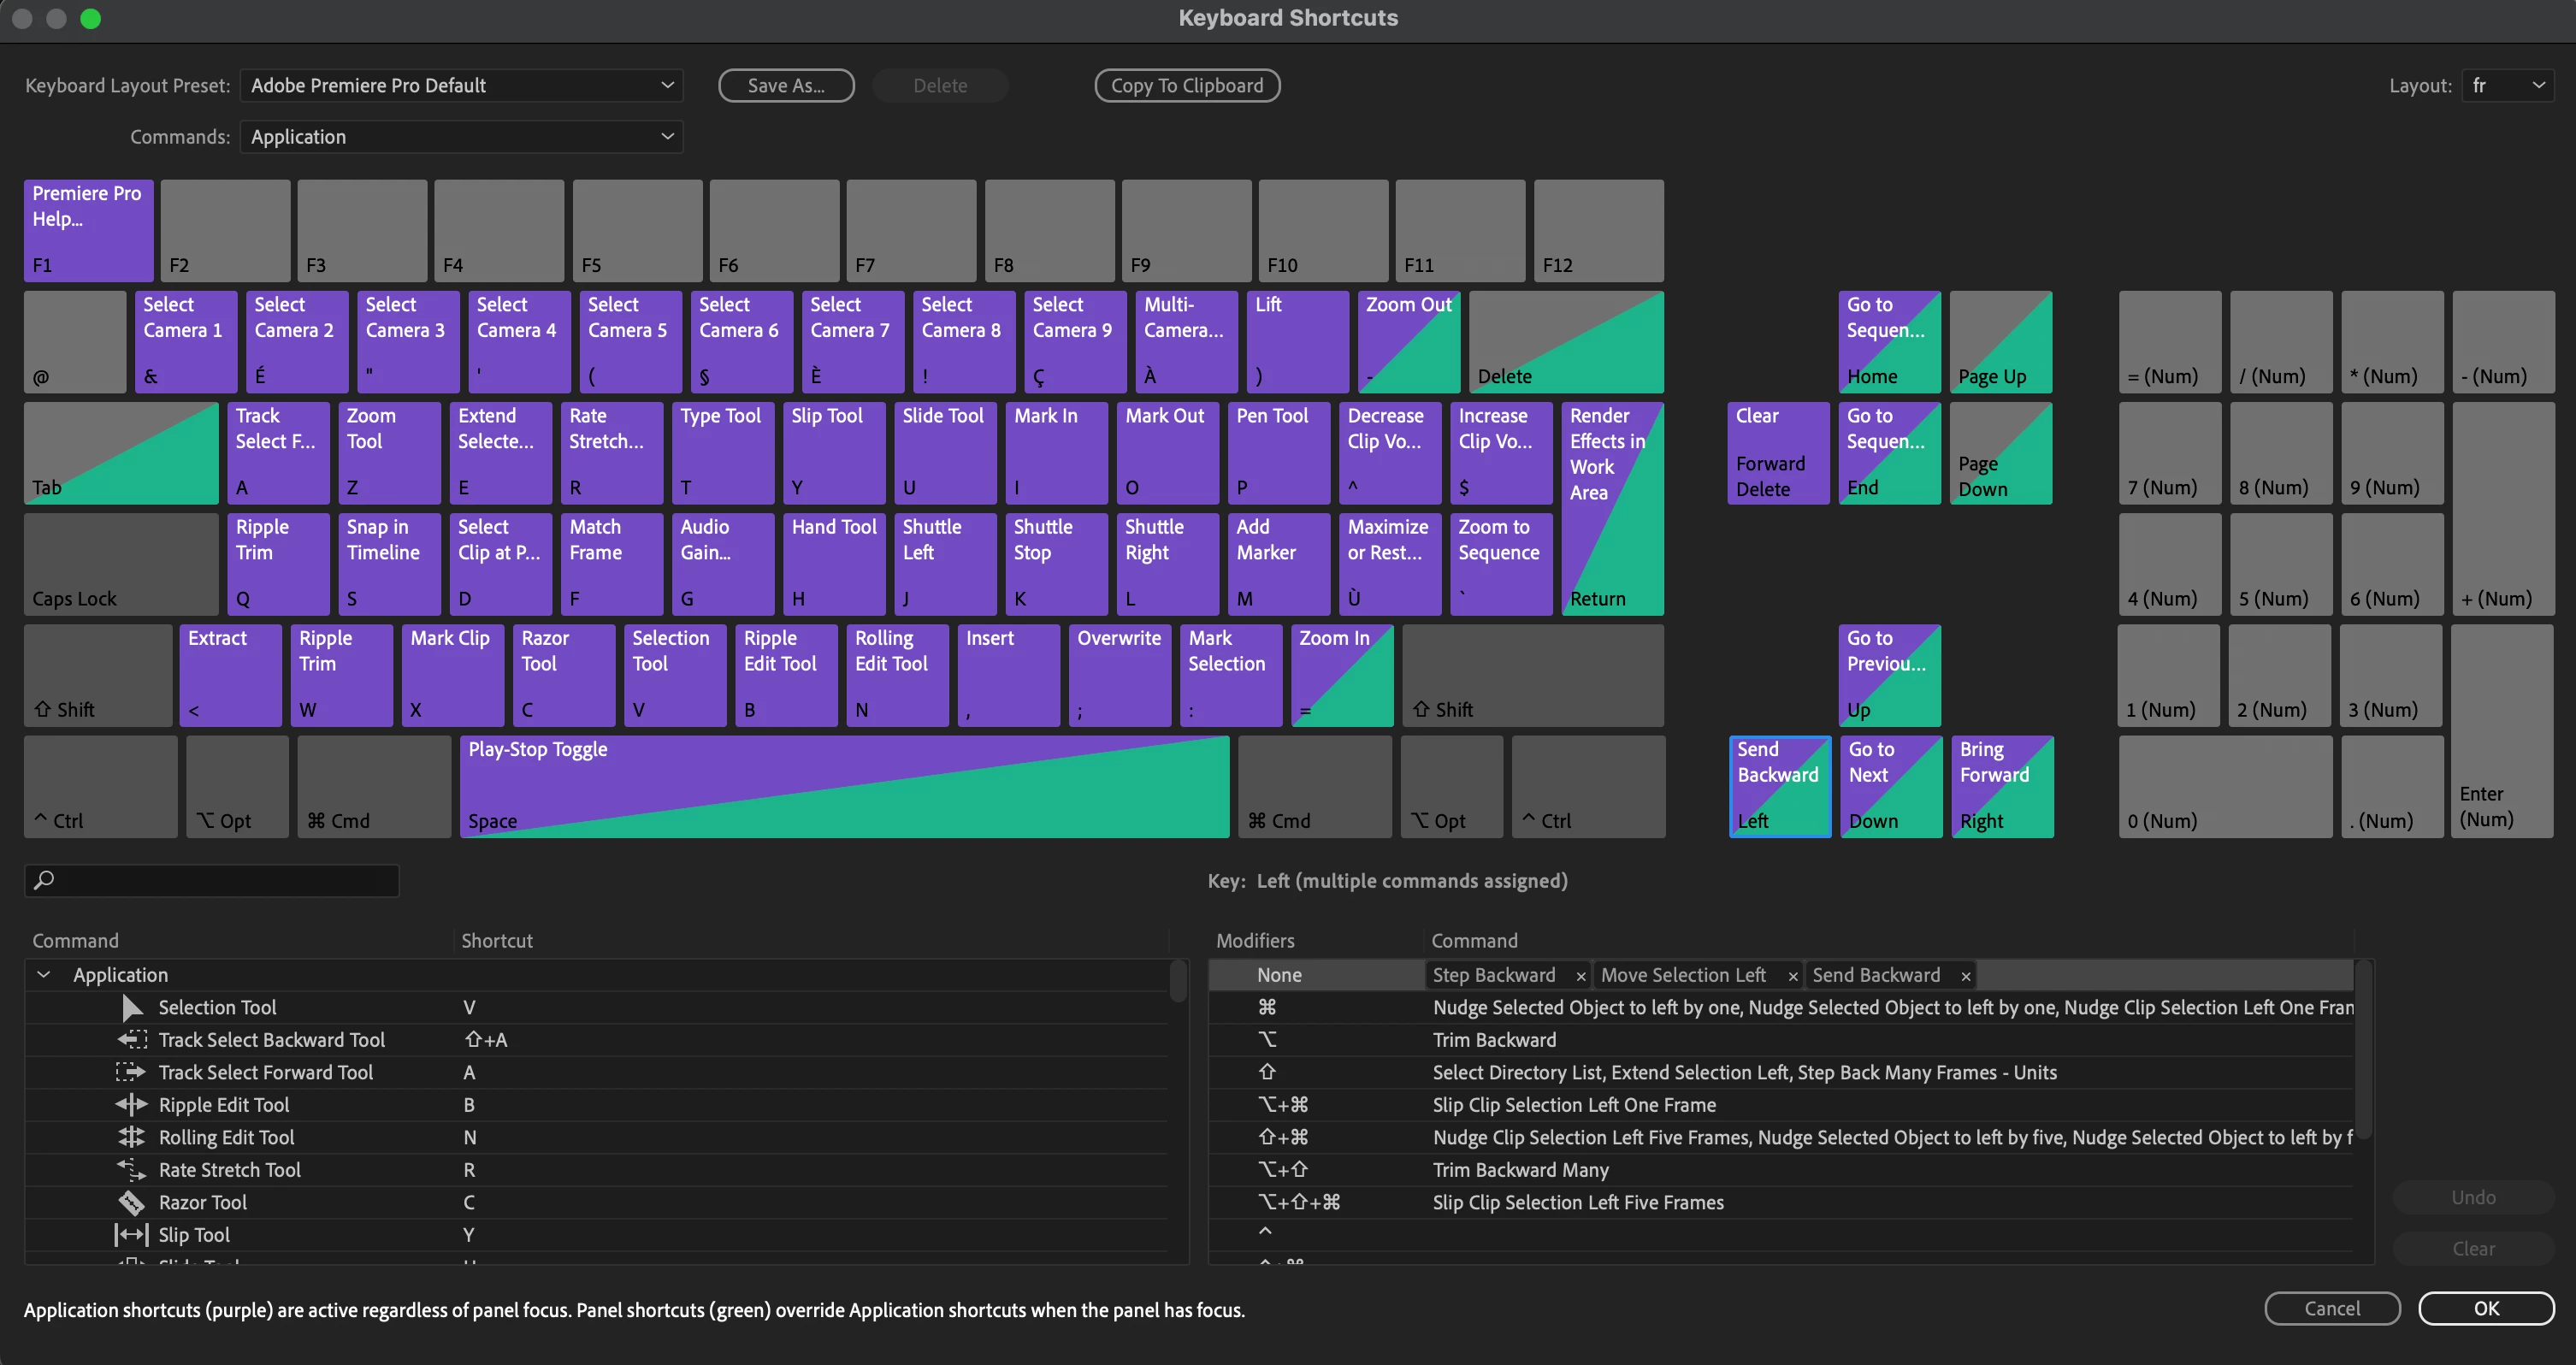Open the Keyboard Layout Preset dropdown

(461, 86)
